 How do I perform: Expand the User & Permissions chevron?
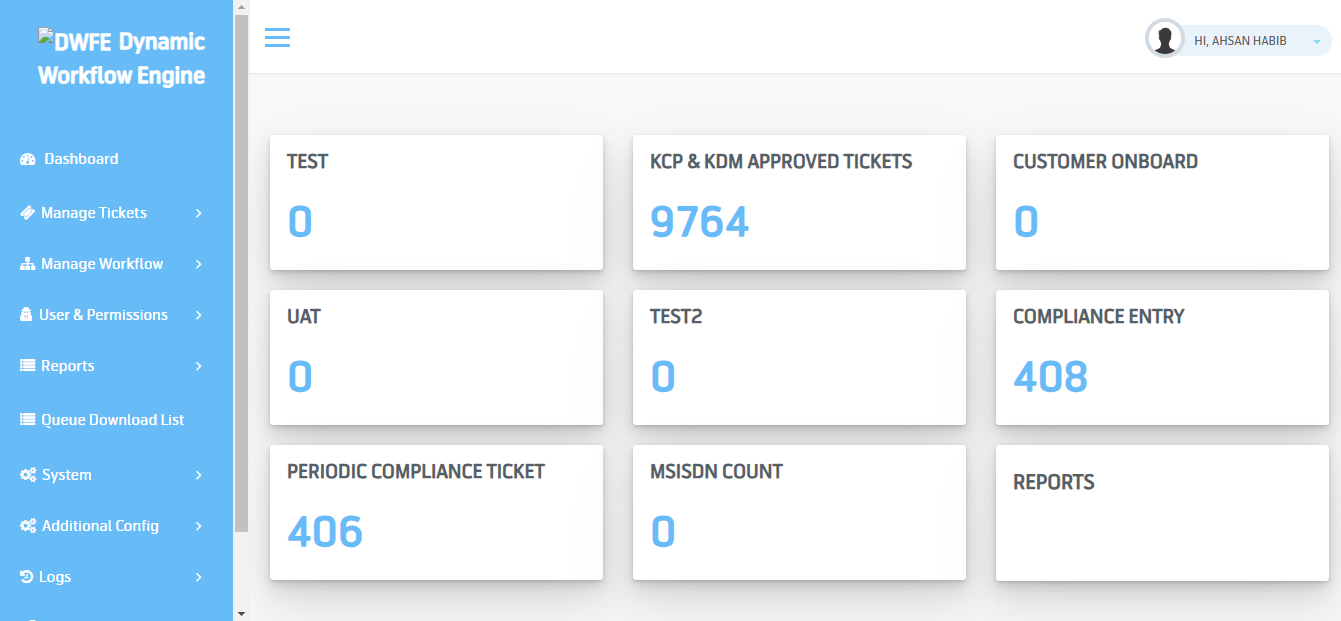[199, 315]
